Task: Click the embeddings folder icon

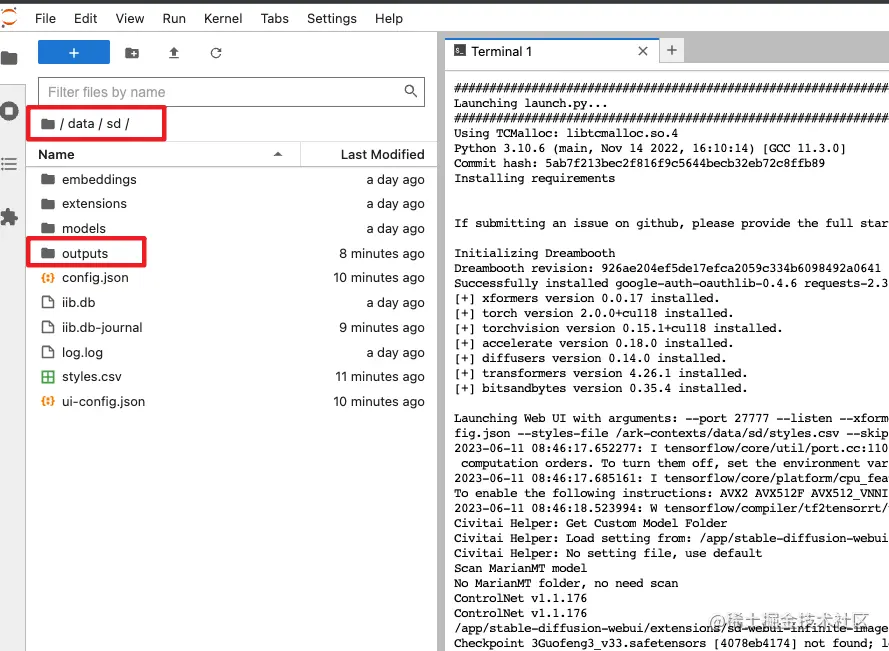Action: (x=48, y=179)
